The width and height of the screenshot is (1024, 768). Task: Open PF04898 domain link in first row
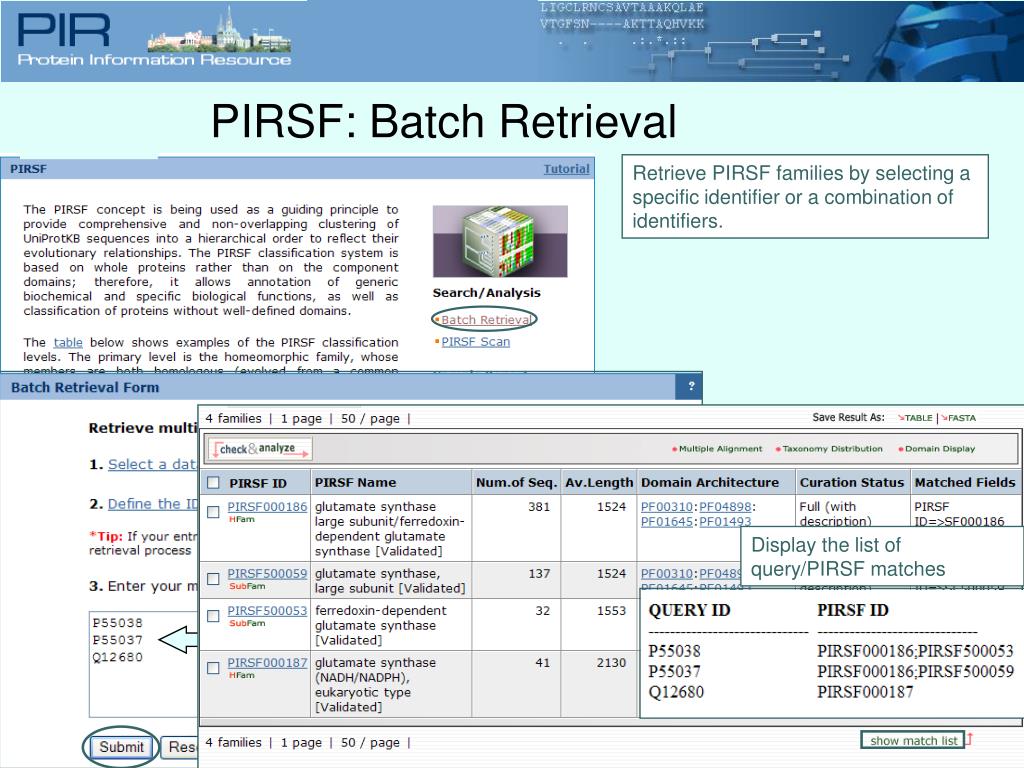click(725, 507)
